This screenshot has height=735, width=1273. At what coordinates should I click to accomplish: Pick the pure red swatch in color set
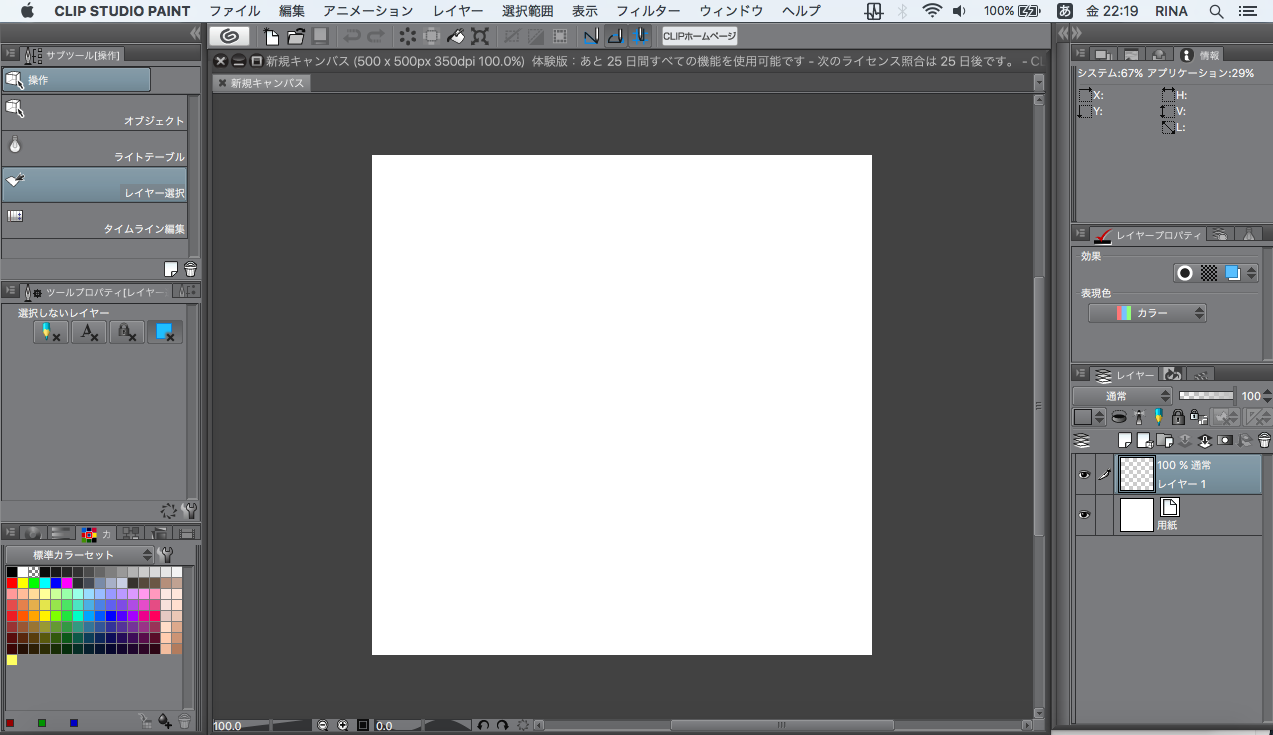point(12,583)
